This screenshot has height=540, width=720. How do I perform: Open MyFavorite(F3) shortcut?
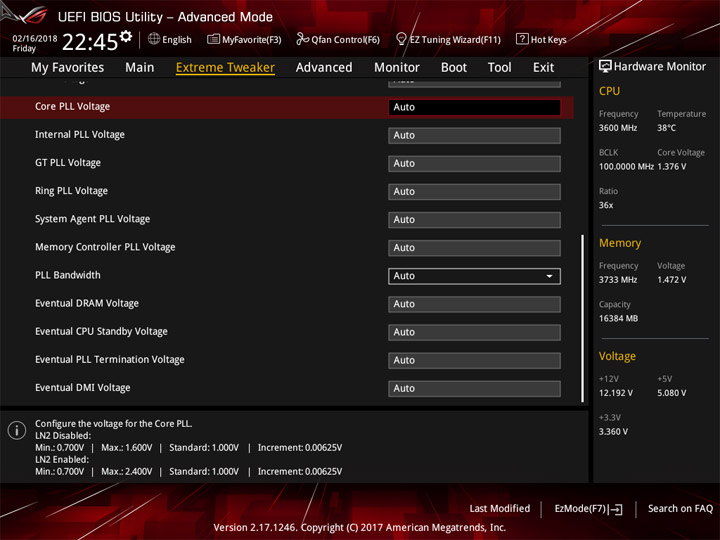click(244, 39)
